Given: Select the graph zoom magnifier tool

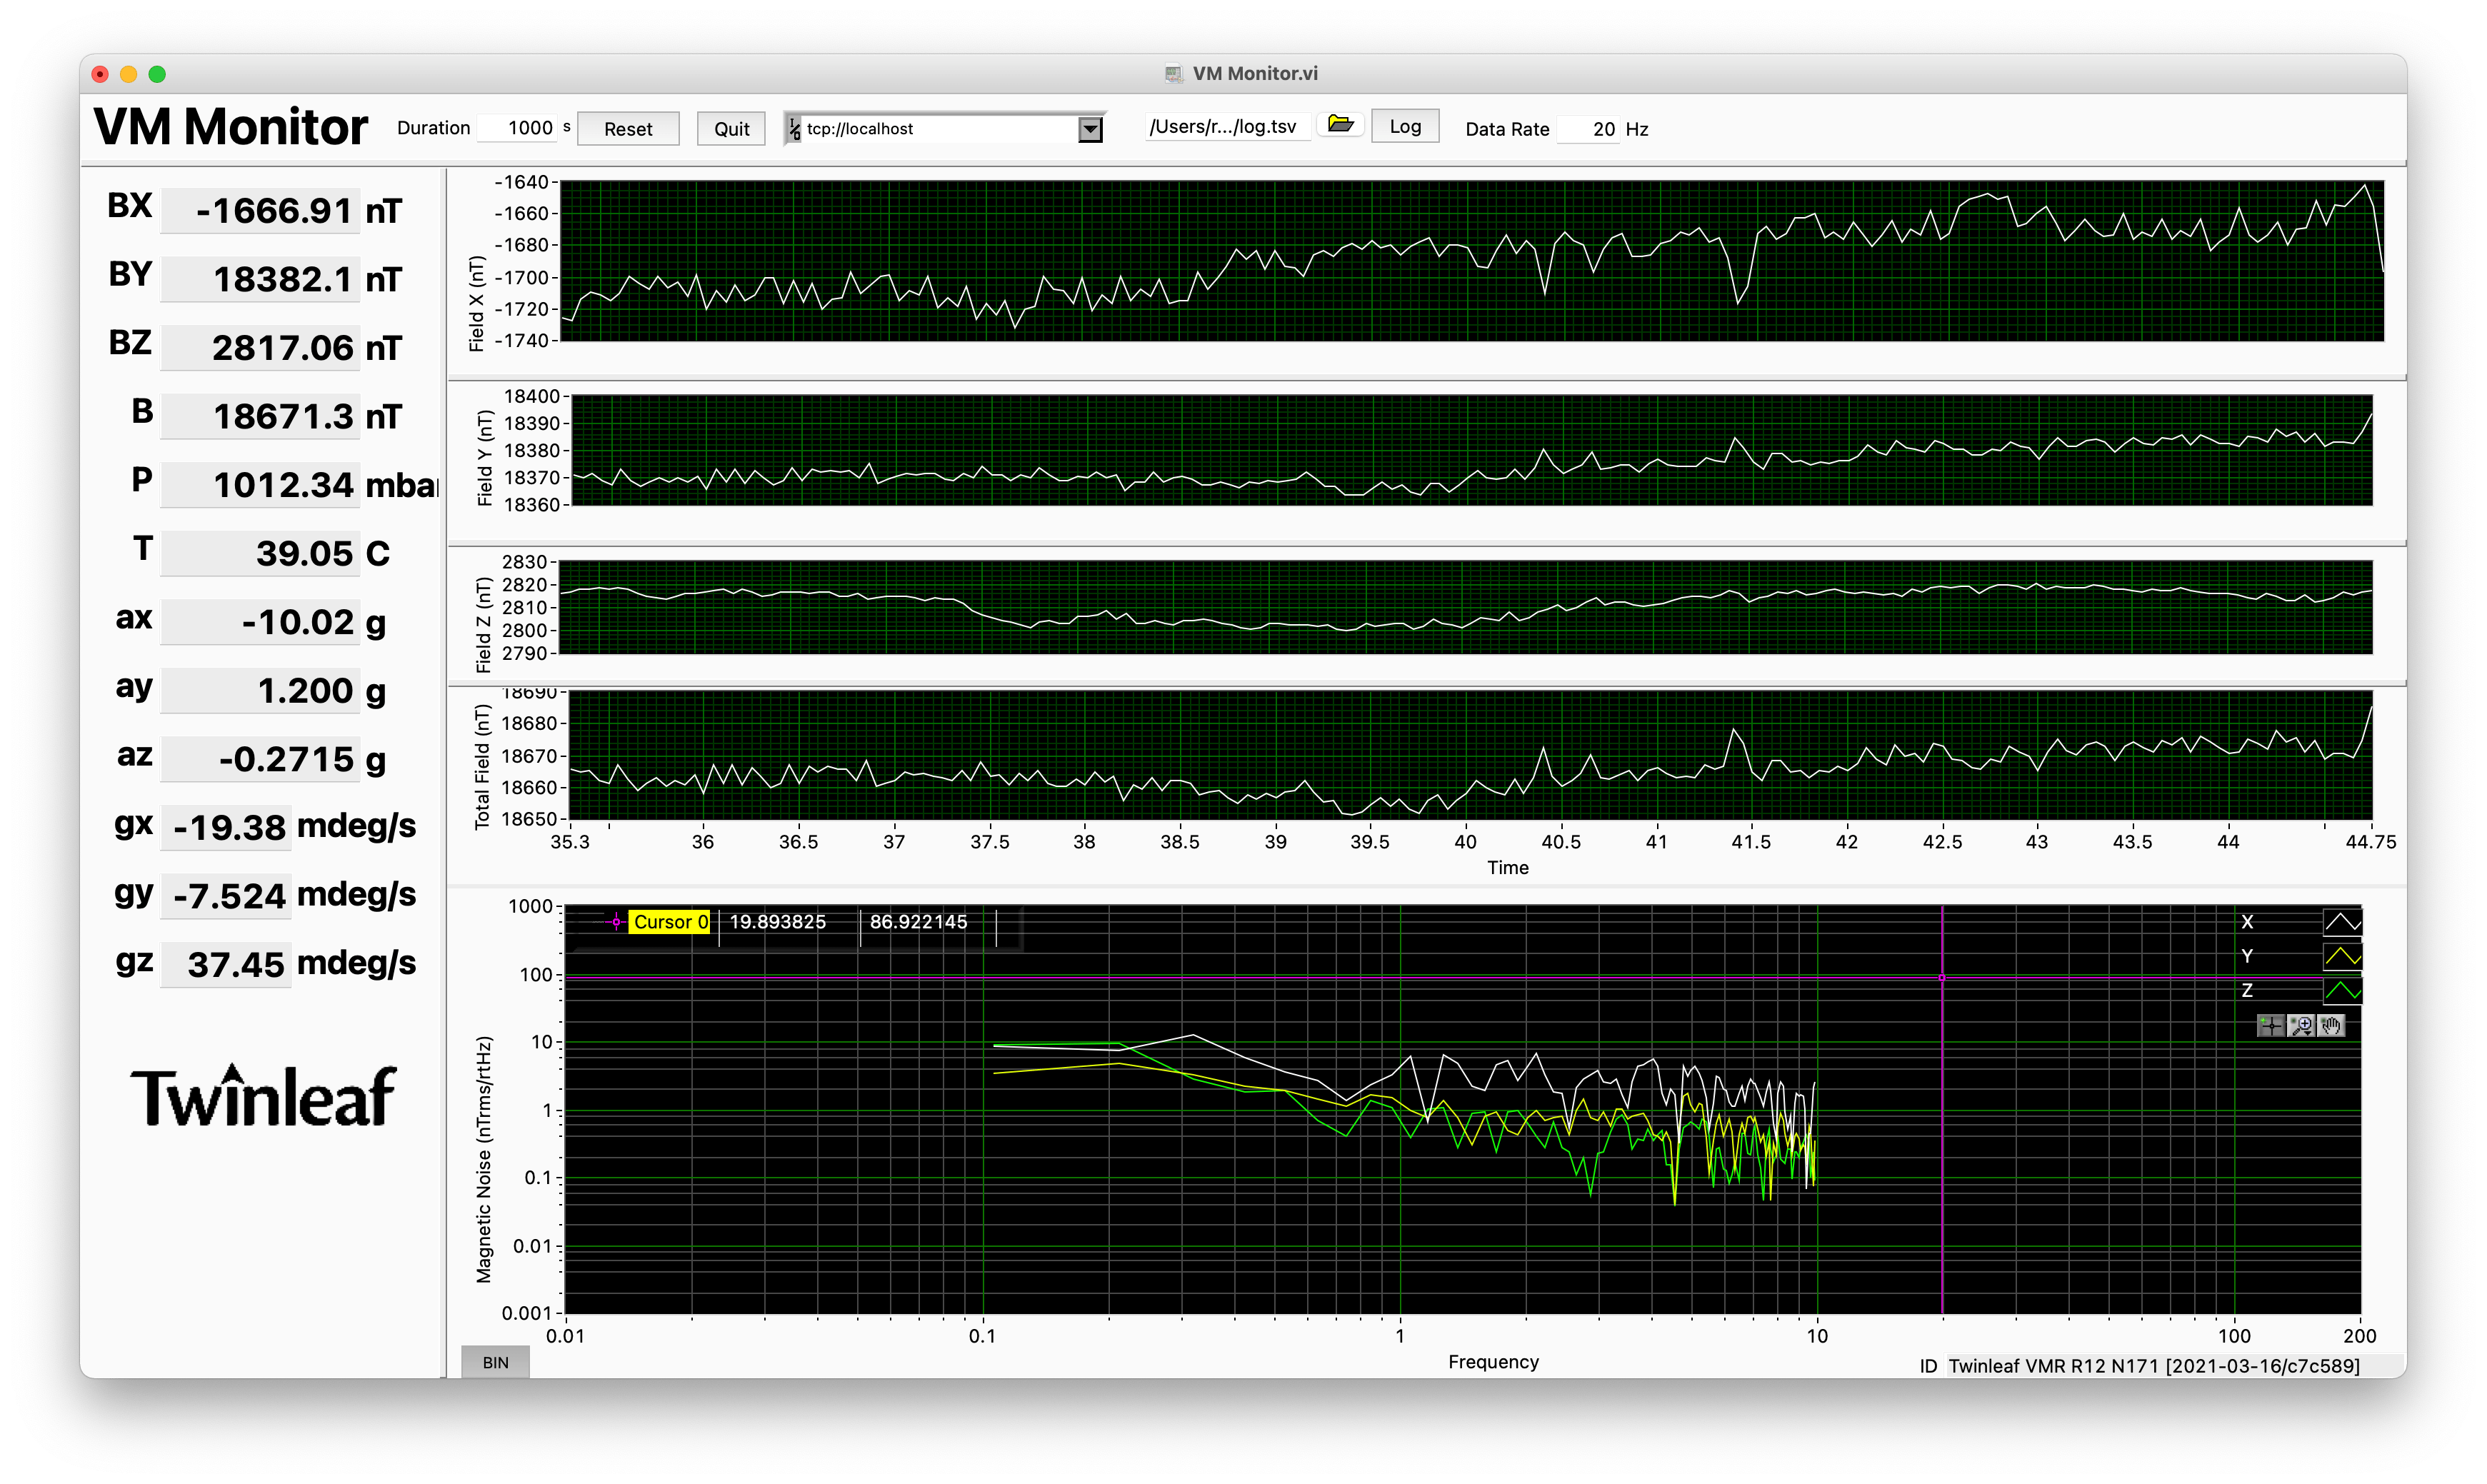Looking at the screenshot, I should 2301,1026.
